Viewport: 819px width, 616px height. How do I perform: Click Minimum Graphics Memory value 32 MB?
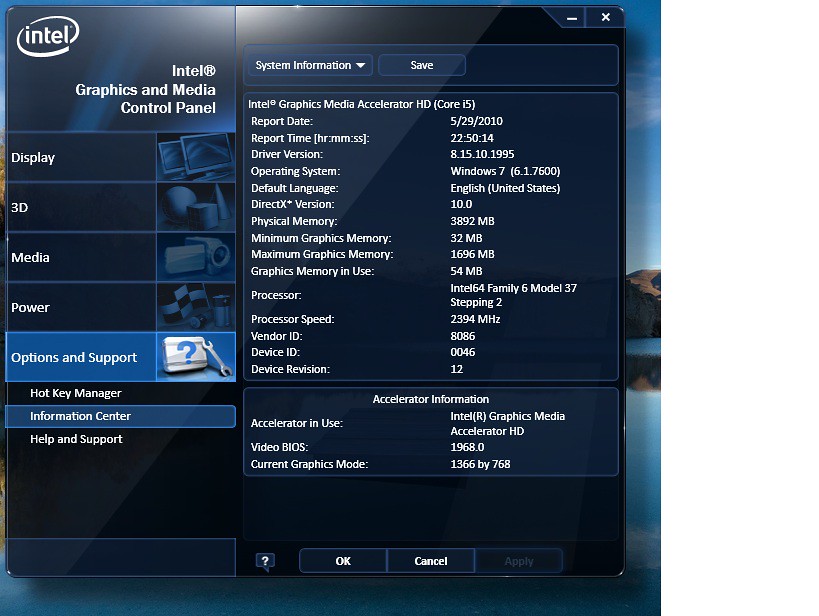point(466,238)
